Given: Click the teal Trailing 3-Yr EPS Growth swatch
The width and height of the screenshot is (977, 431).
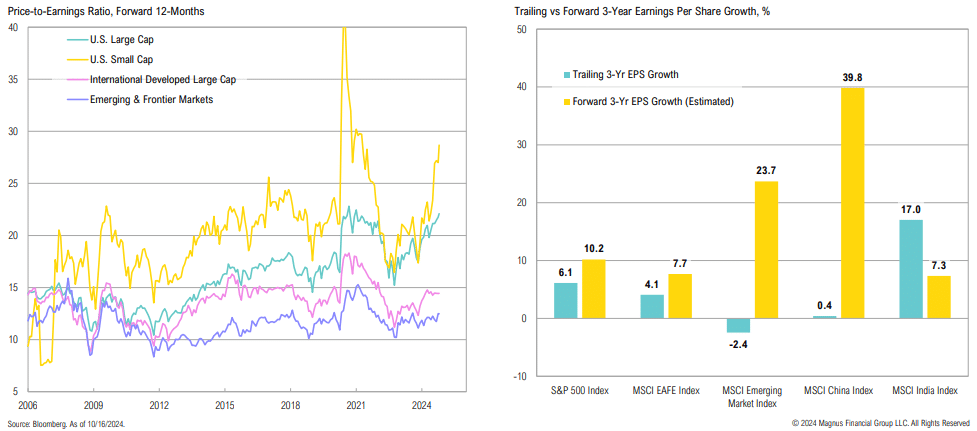Looking at the screenshot, I should tap(567, 74).
